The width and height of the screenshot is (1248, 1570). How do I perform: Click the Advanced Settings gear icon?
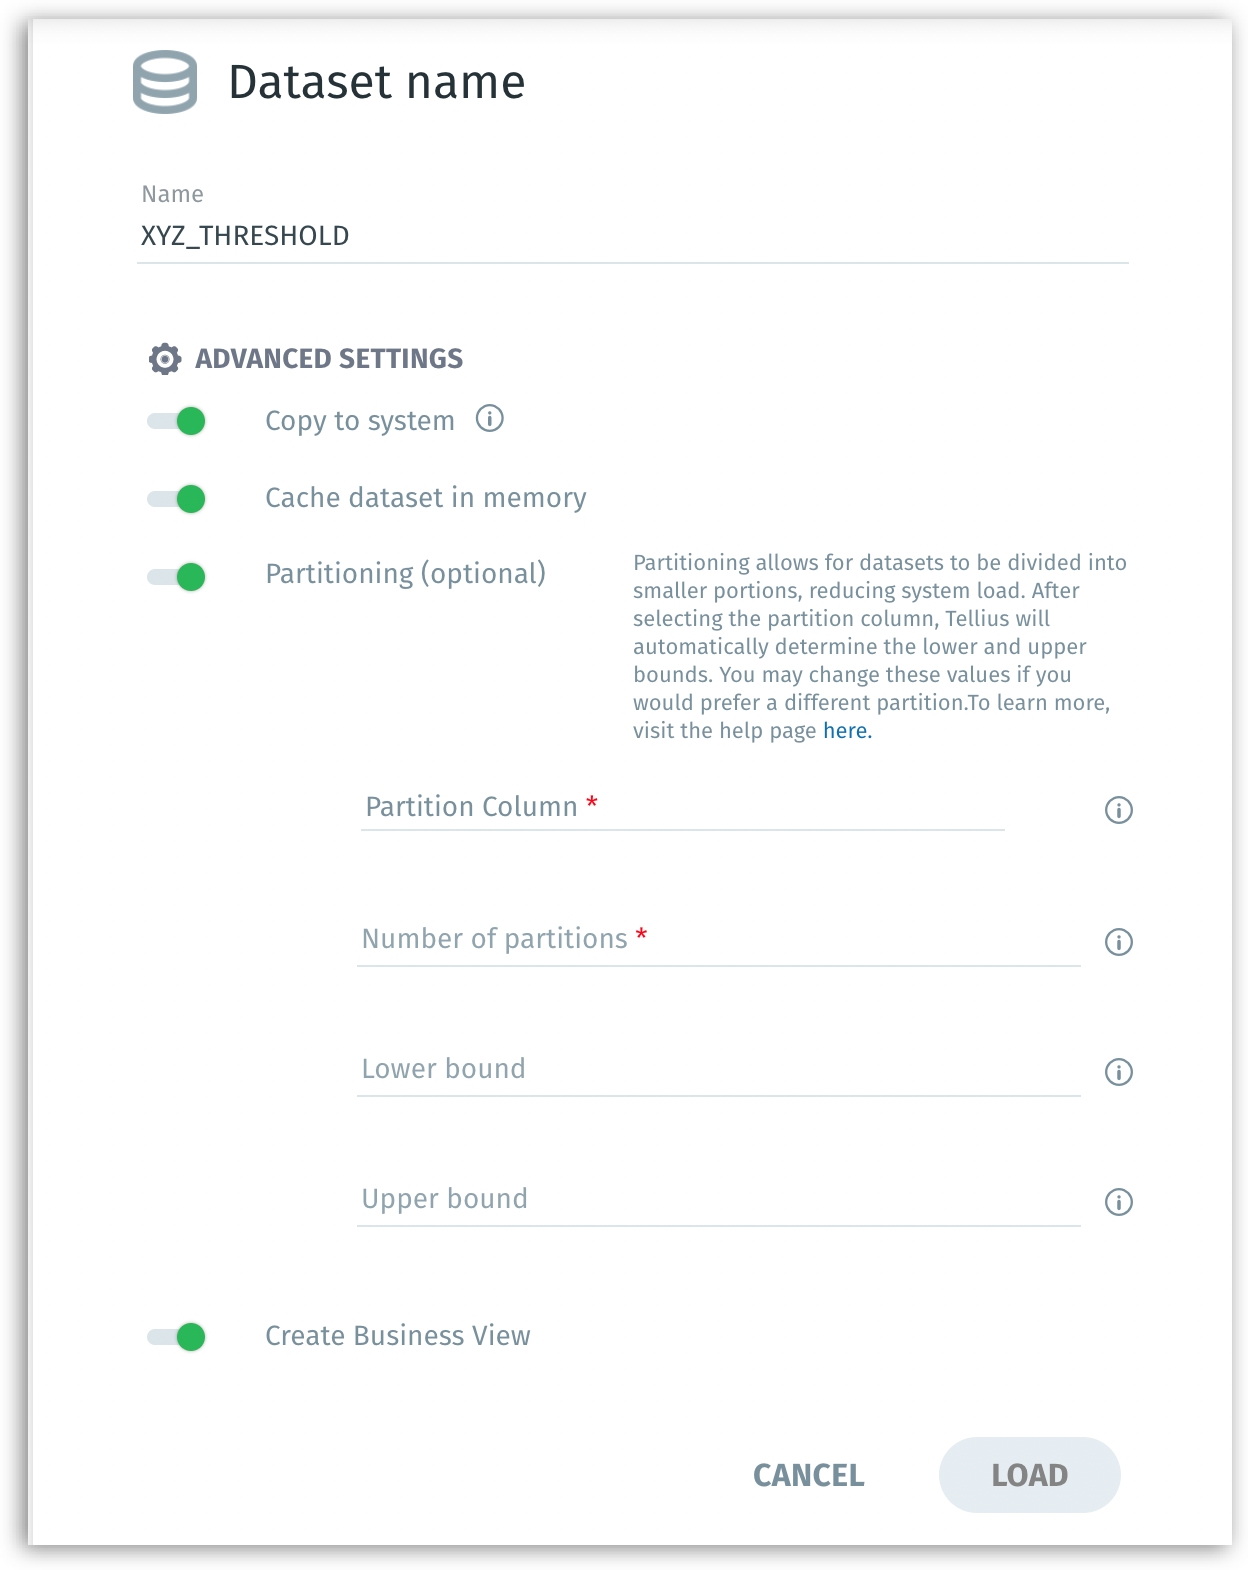(x=165, y=359)
